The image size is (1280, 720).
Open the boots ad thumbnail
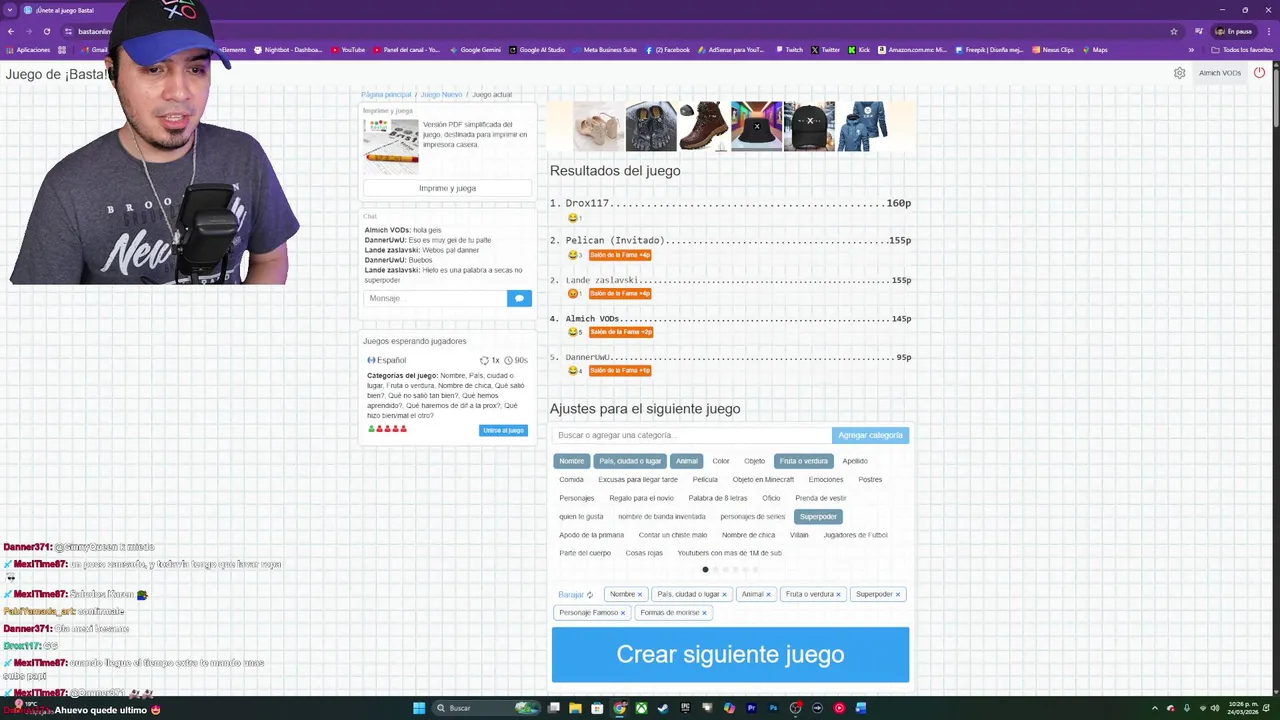point(703,126)
